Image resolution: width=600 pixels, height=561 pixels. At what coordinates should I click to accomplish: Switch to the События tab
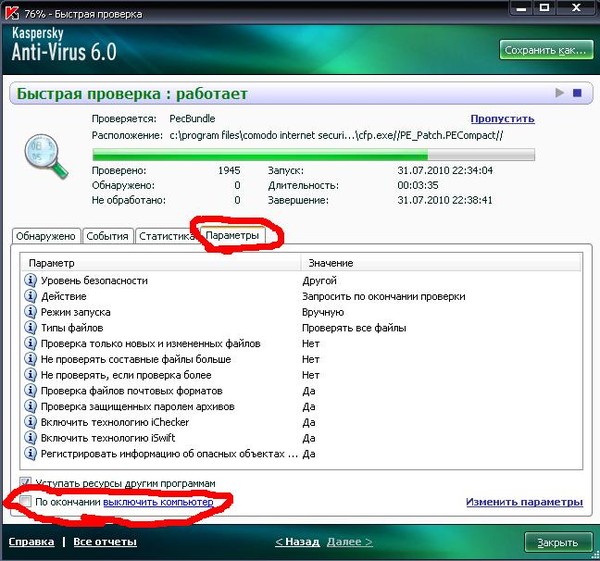click(x=108, y=236)
